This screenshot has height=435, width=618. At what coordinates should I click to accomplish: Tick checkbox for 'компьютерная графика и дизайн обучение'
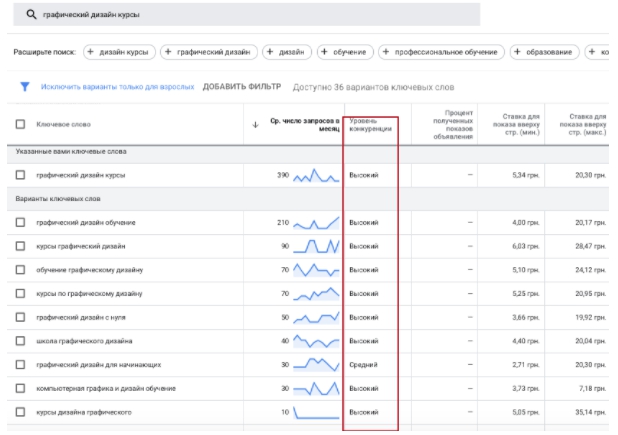pyautogui.click(x=20, y=389)
